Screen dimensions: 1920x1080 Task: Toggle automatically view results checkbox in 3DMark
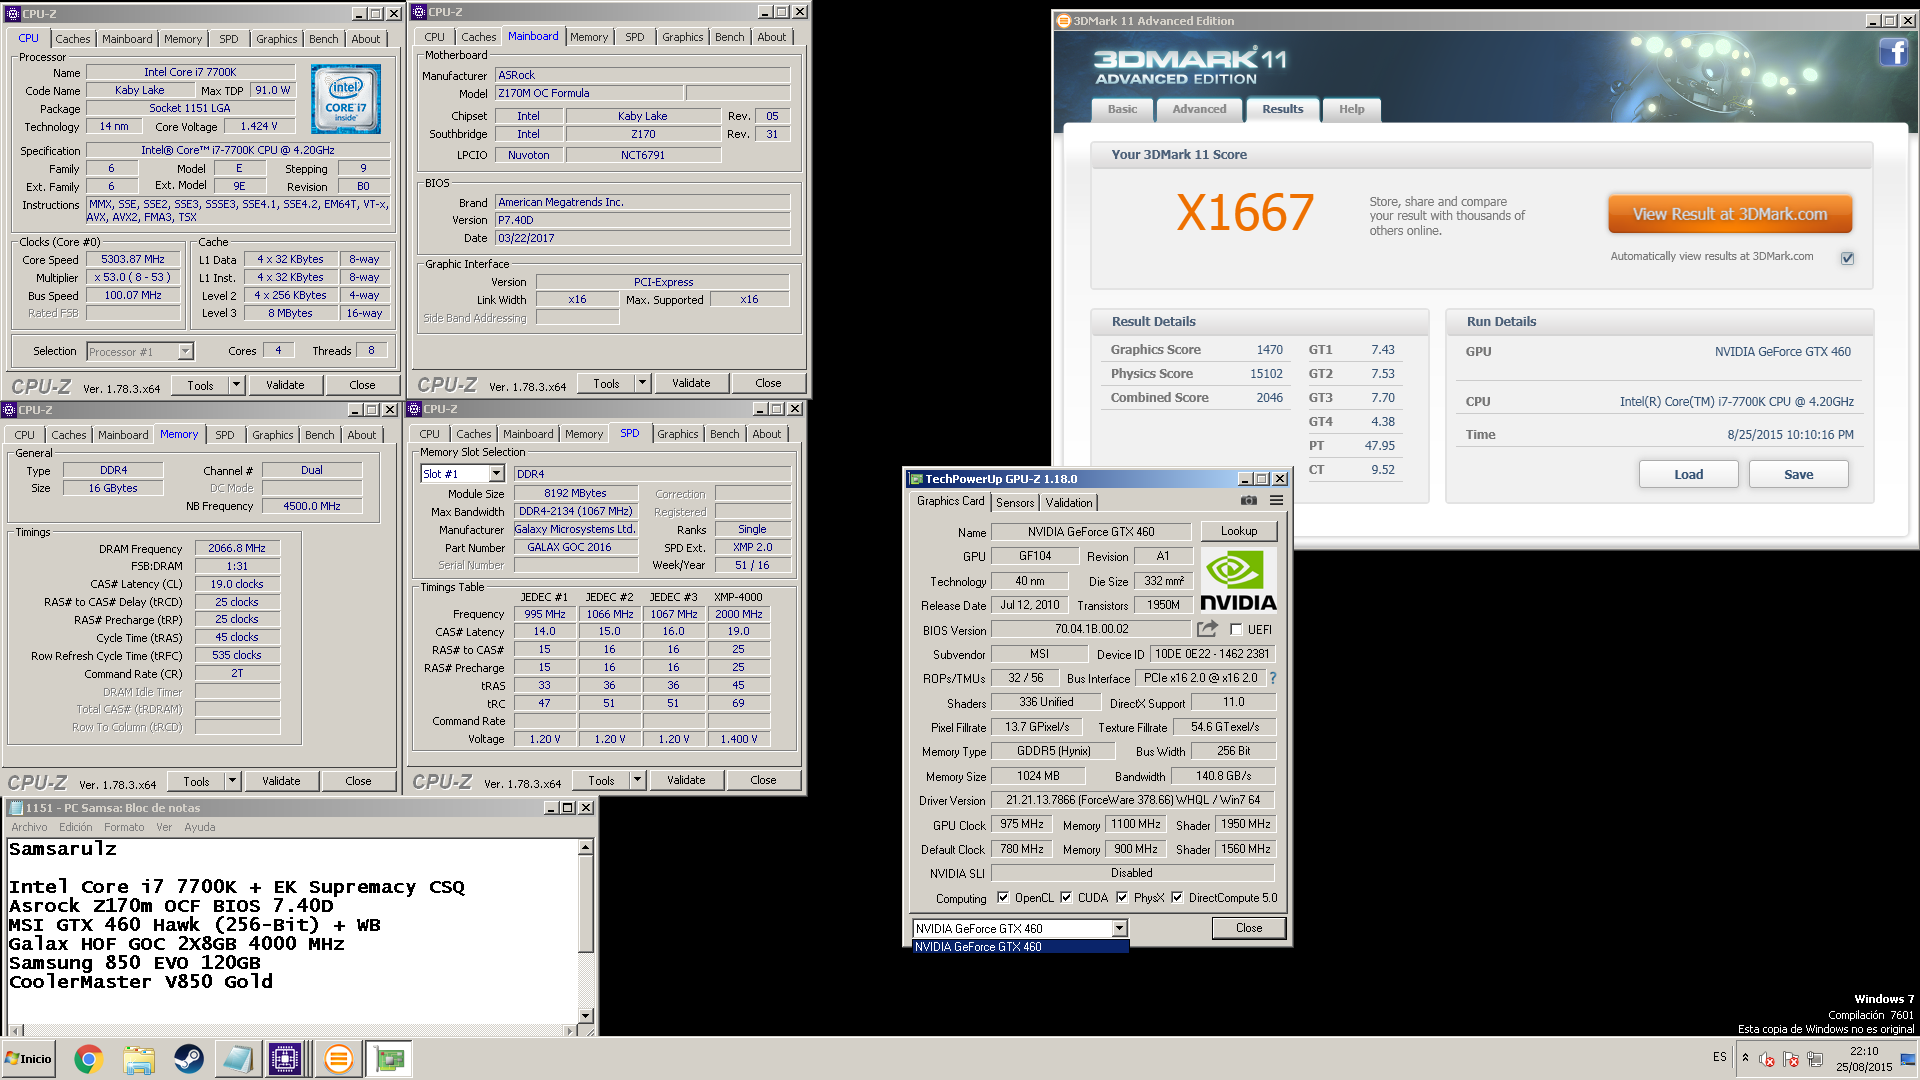1848,258
